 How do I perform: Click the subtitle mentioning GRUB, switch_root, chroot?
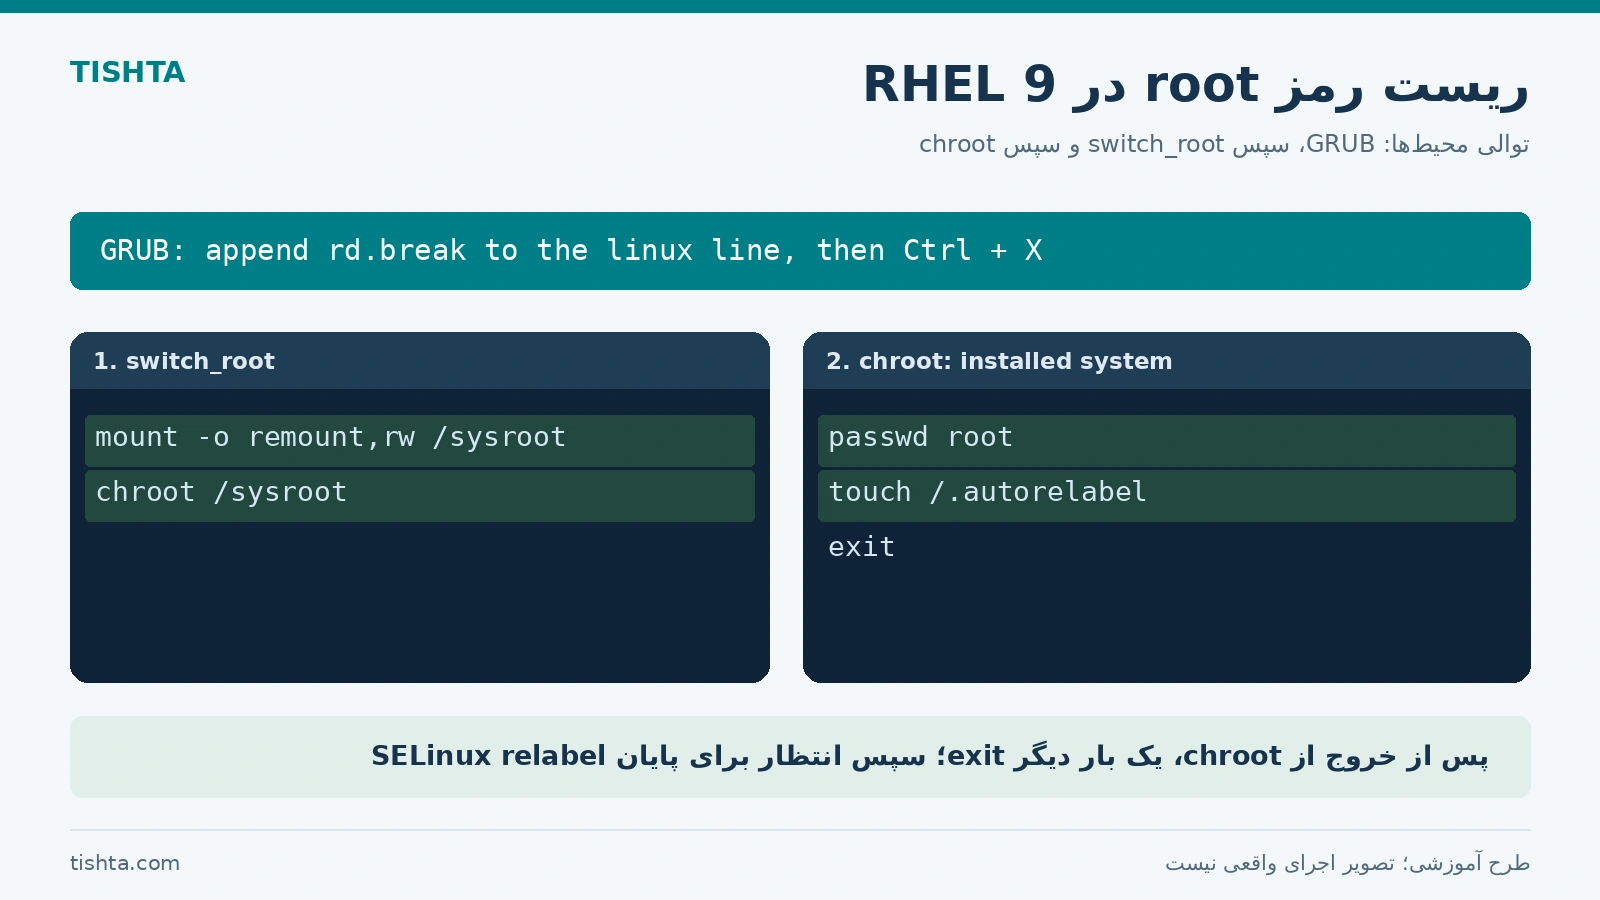coord(1224,144)
